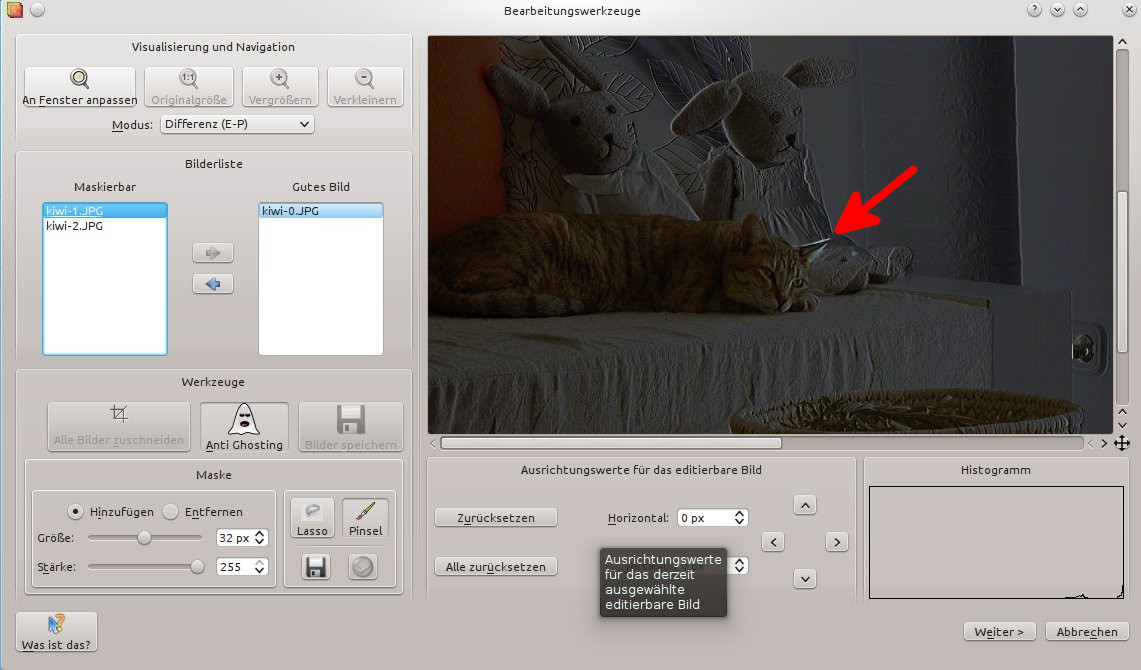Choose the Pinsel brush tool
Screen dimensions: 1141x670
[365, 518]
